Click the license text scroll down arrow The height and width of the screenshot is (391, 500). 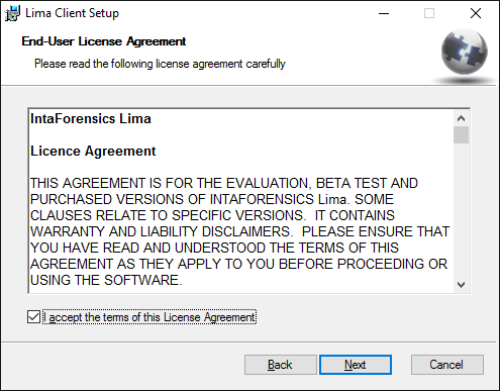point(461,285)
